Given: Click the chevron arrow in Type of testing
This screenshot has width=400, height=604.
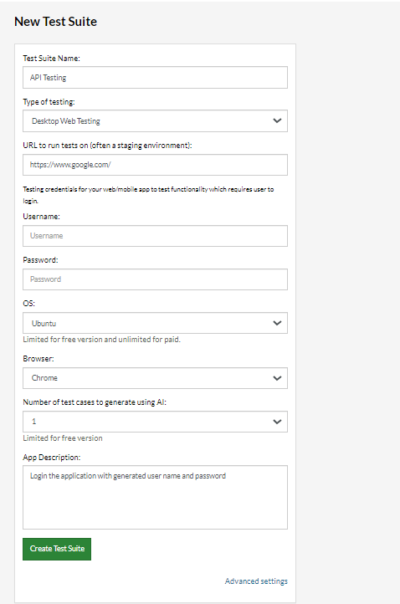Looking at the screenshot, I should click(x=277, y=121).
